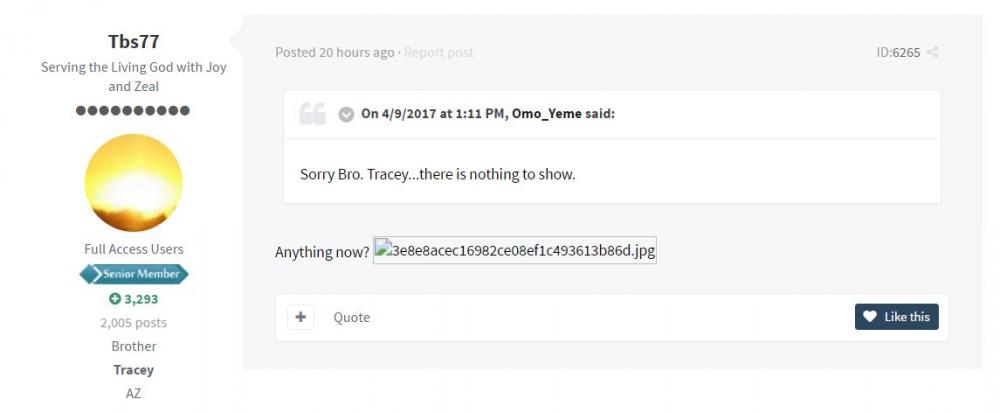1000x413 pixels.
Task: View the "2,005 posts" count
Action: 133,323
